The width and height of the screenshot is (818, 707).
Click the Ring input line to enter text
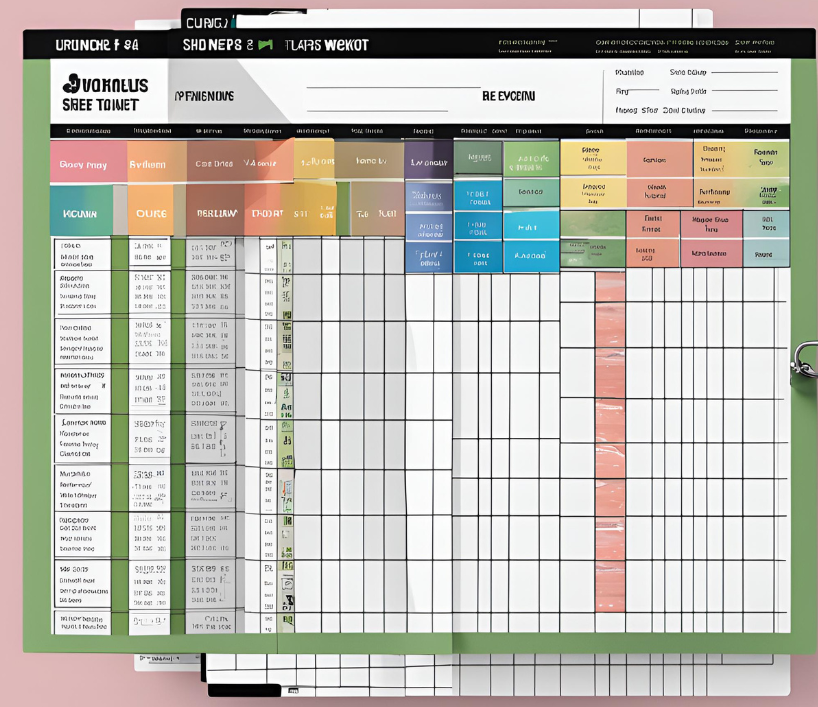coord(645,92)
